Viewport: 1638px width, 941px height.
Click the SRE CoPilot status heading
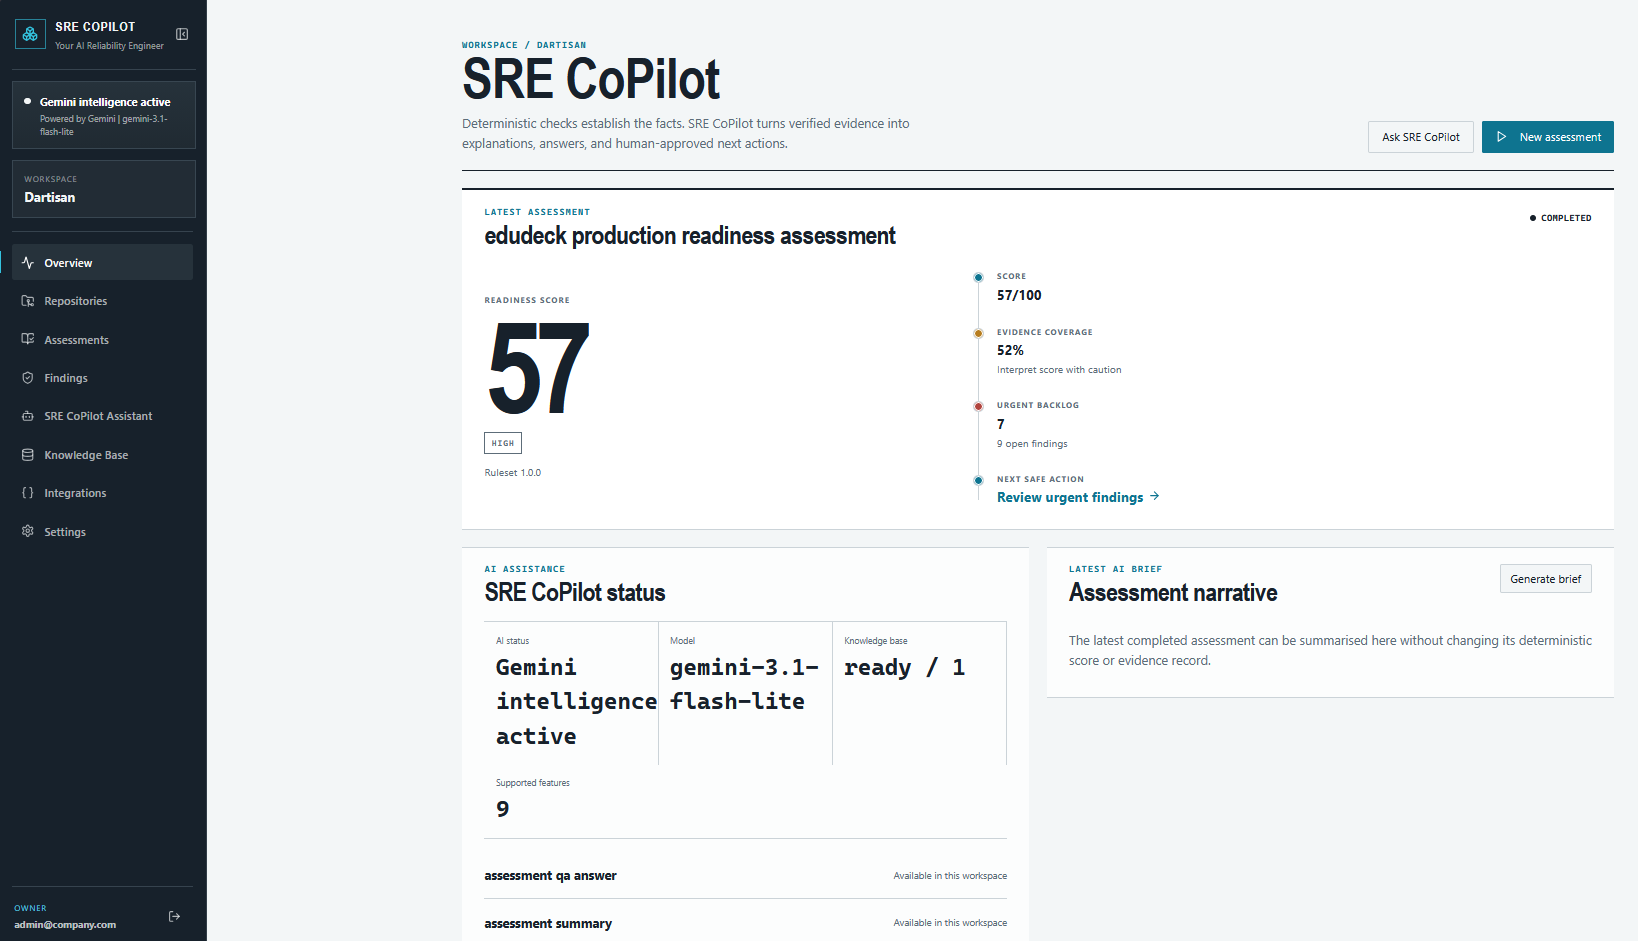point(575,593)
